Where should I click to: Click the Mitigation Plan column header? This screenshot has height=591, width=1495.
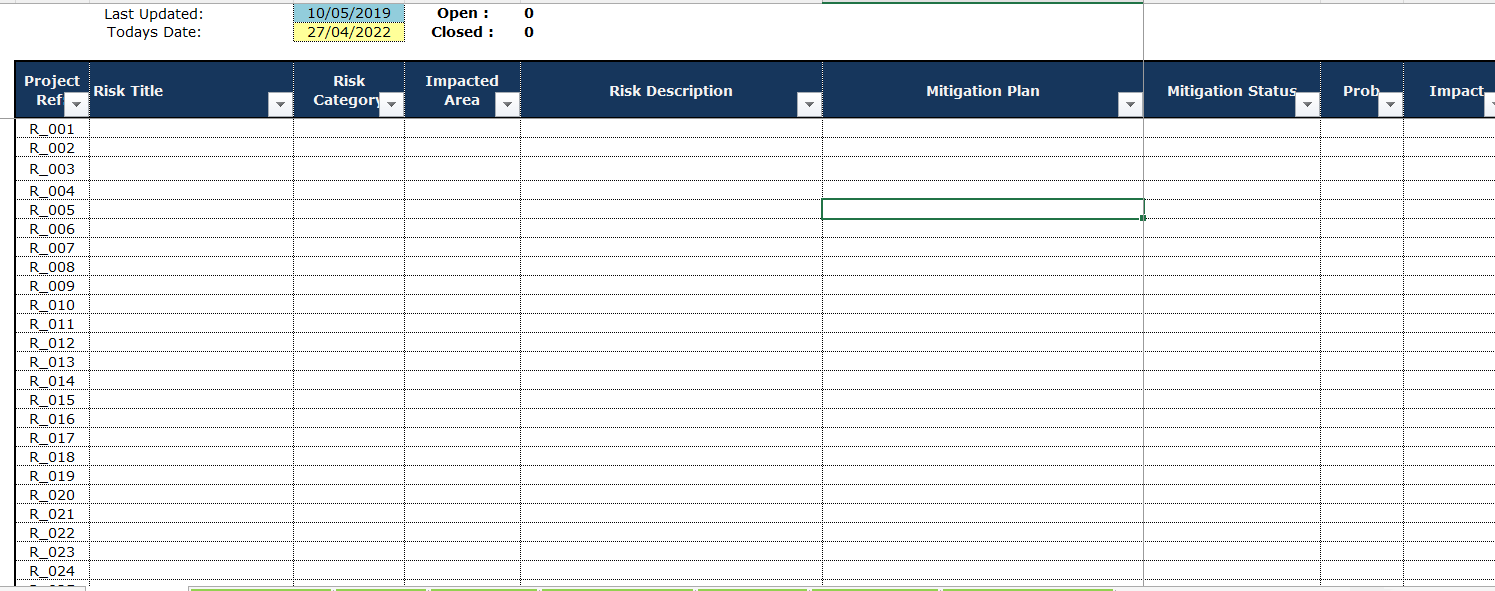click(982, 90)
